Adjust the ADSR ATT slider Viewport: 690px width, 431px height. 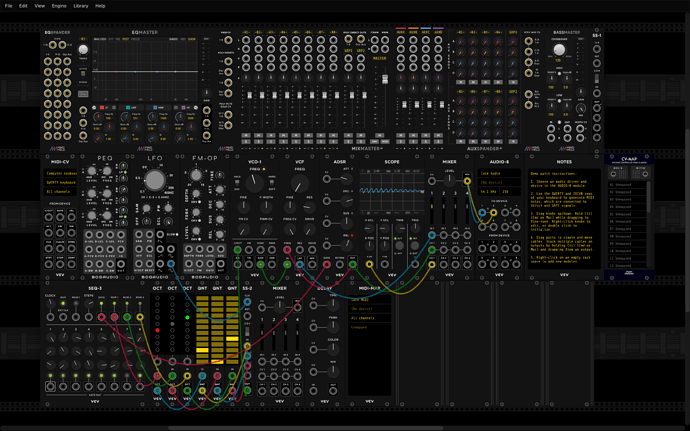pos(348,179)
